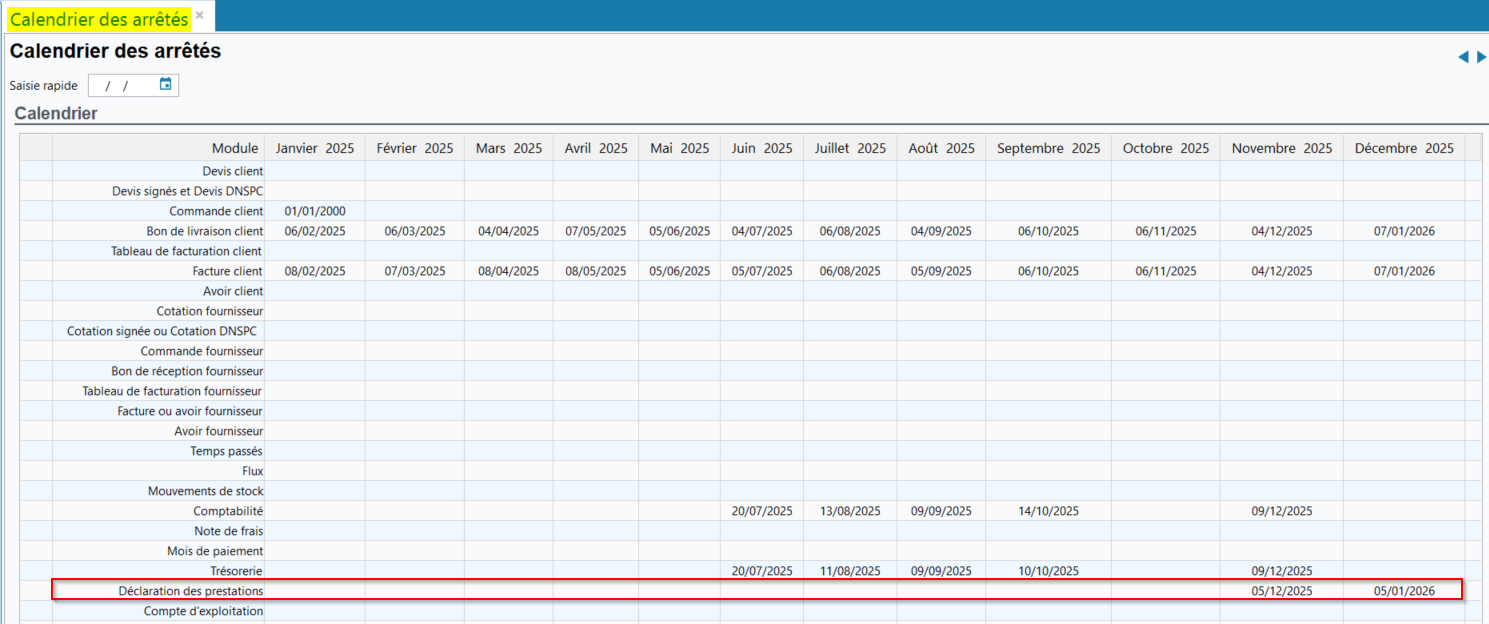1489x624 pixels.
Task: Select the Janvier 2025 column header
Action: pos(315,148)
